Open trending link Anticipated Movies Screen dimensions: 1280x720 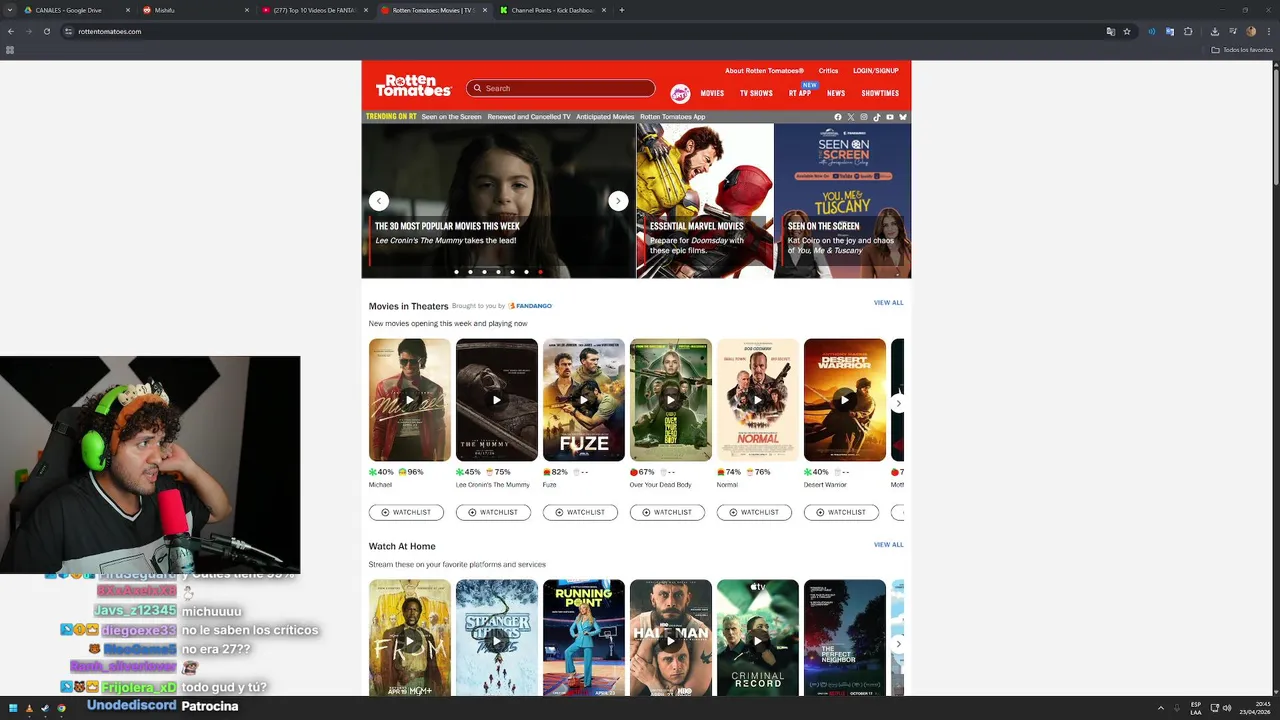pyautogui.click(x=605, y=117)
